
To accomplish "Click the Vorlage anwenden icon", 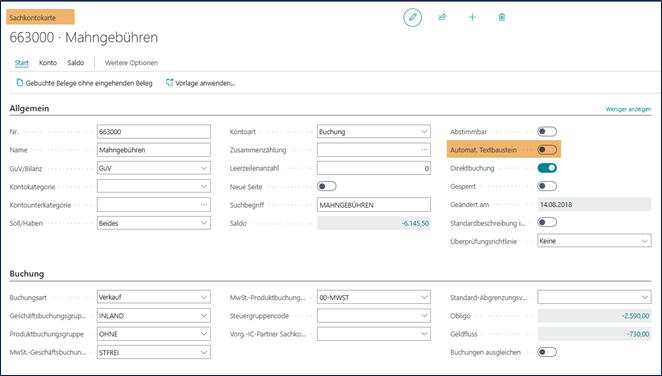I will tap(169, 83).
